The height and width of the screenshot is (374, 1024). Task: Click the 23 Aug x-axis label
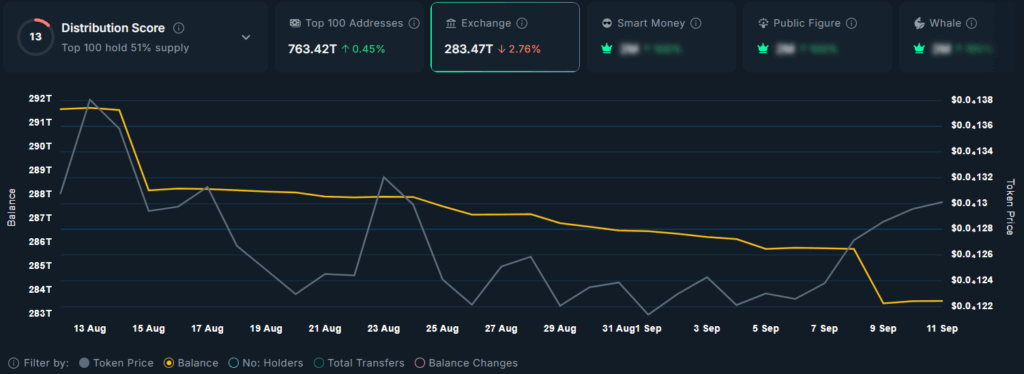click(x=384, y=329)
